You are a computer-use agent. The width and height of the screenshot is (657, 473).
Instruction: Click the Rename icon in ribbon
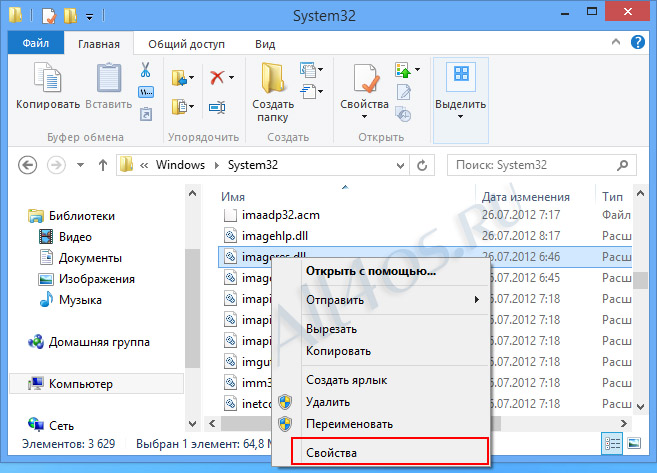pyautogui.click(x=217, y=107)
